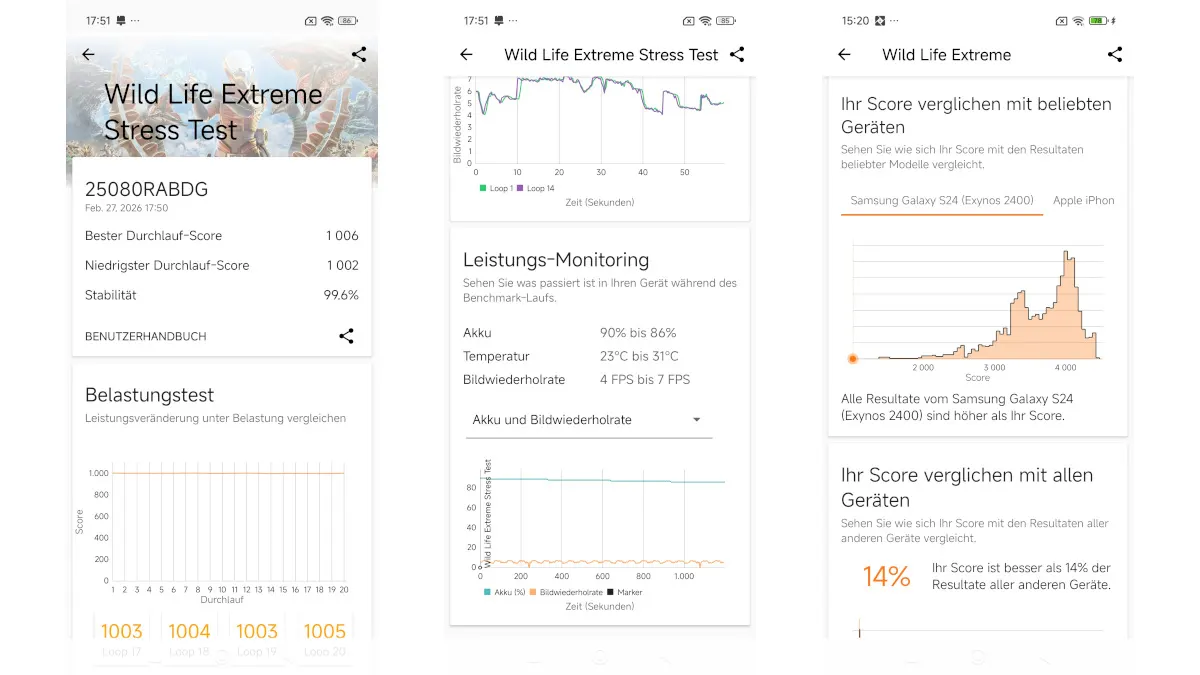Select Samsung Galaxy S24 (Exynos 2400) tab
The image size is (1200, 675).
click(x=941, y=200)
